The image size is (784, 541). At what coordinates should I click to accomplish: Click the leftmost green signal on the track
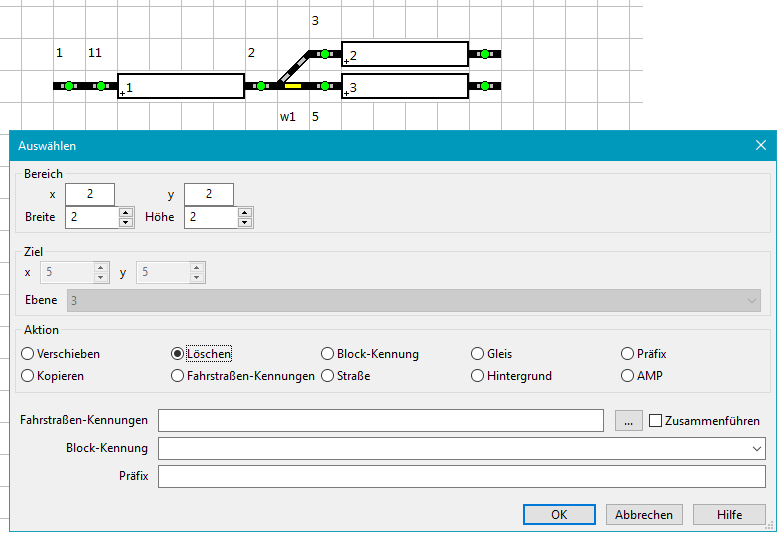click(68, 86)
